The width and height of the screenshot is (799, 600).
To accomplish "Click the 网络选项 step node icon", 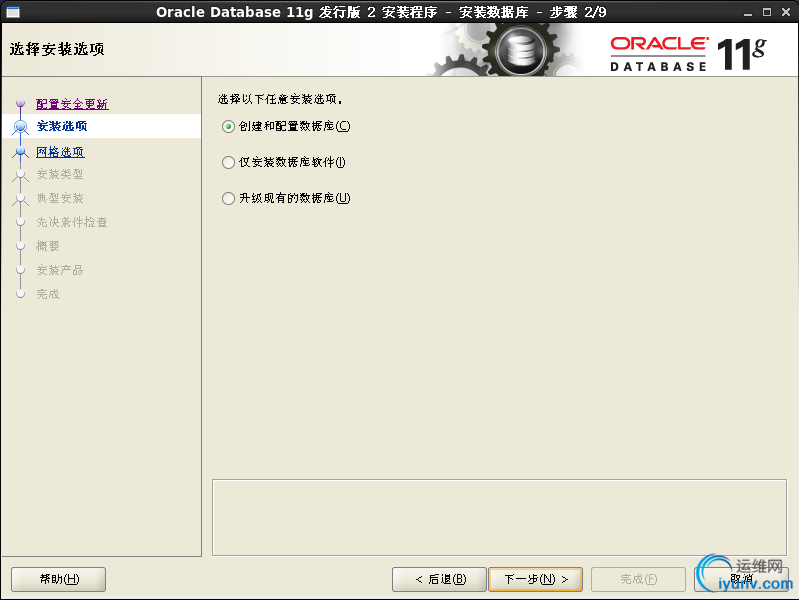I will (x=20, y=152).
